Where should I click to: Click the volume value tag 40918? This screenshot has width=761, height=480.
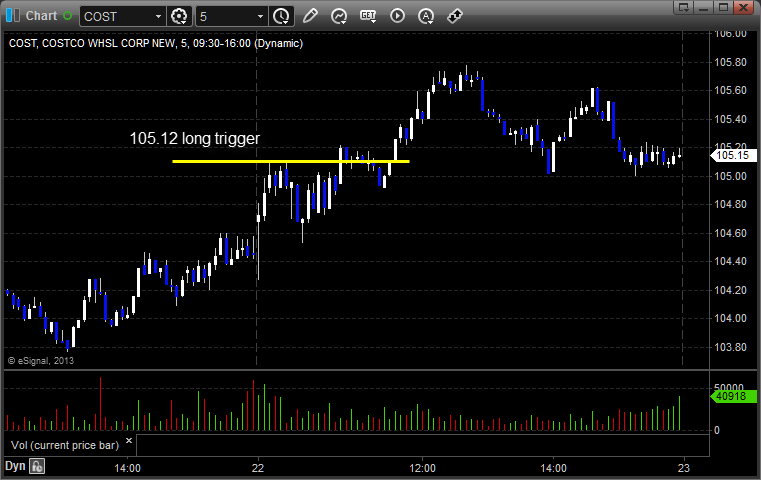[733, 396]
